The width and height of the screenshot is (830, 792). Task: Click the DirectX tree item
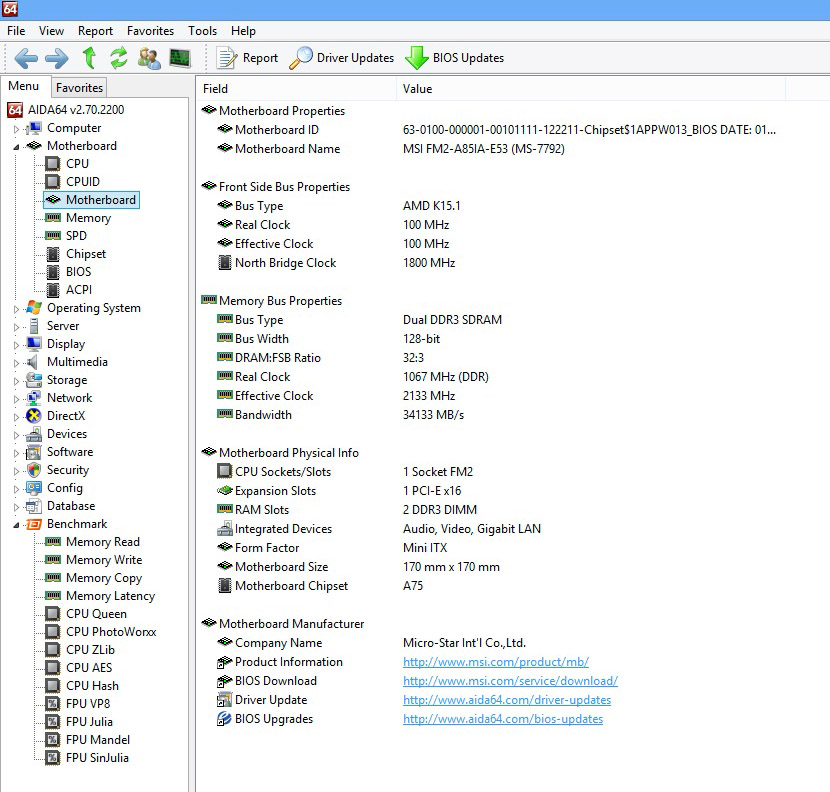[56, 416]
